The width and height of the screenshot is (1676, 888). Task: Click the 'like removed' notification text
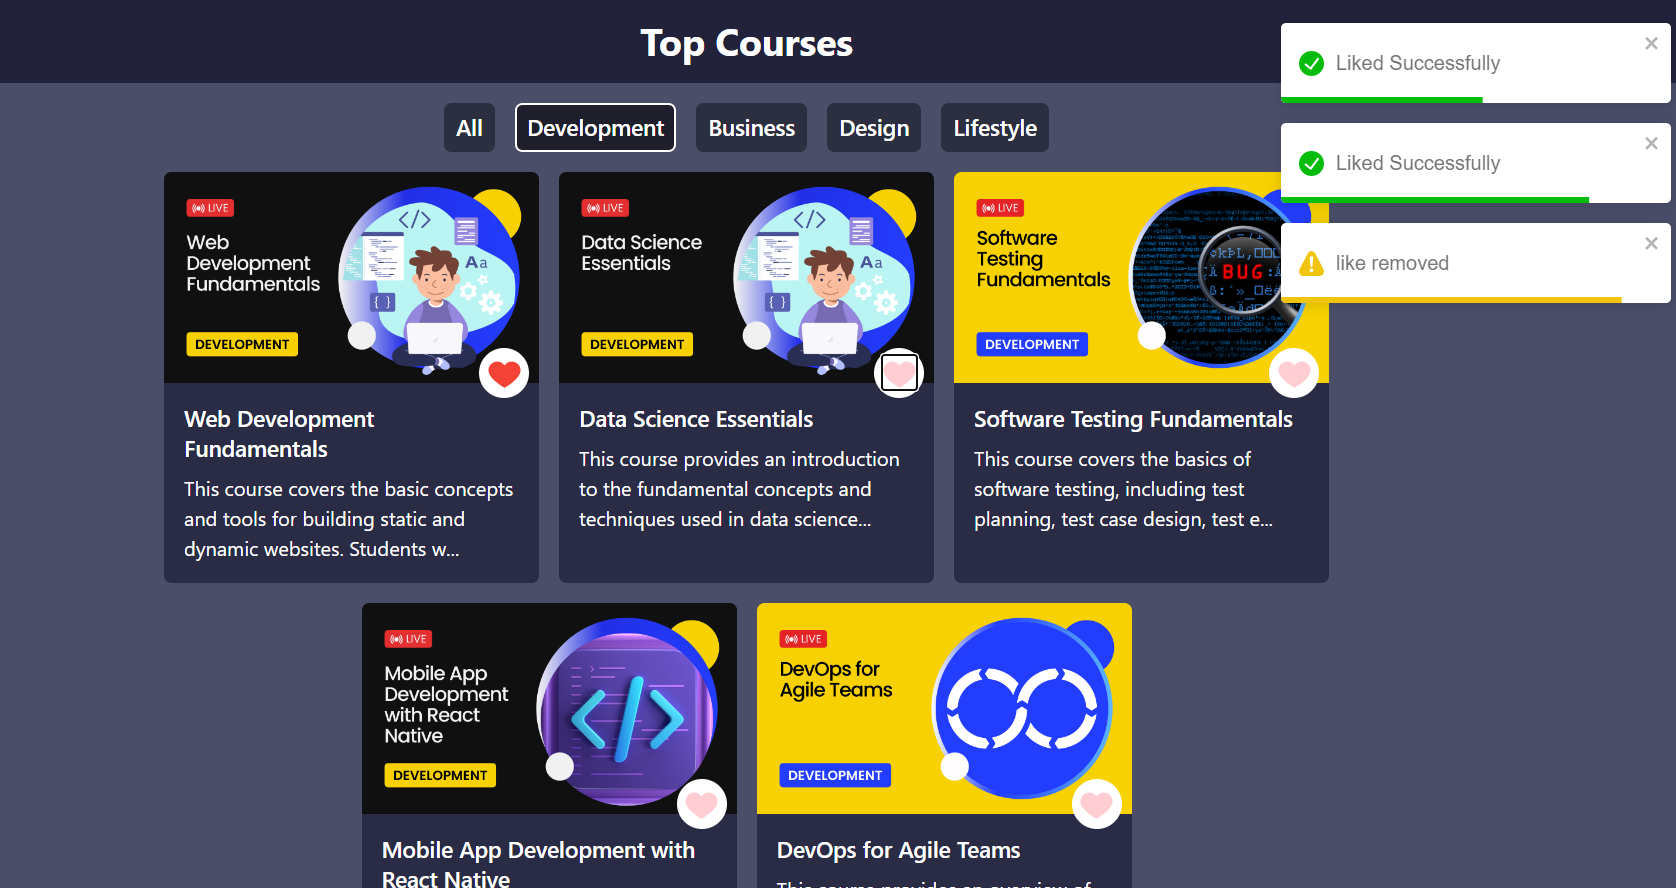[x=1392, y=263]
